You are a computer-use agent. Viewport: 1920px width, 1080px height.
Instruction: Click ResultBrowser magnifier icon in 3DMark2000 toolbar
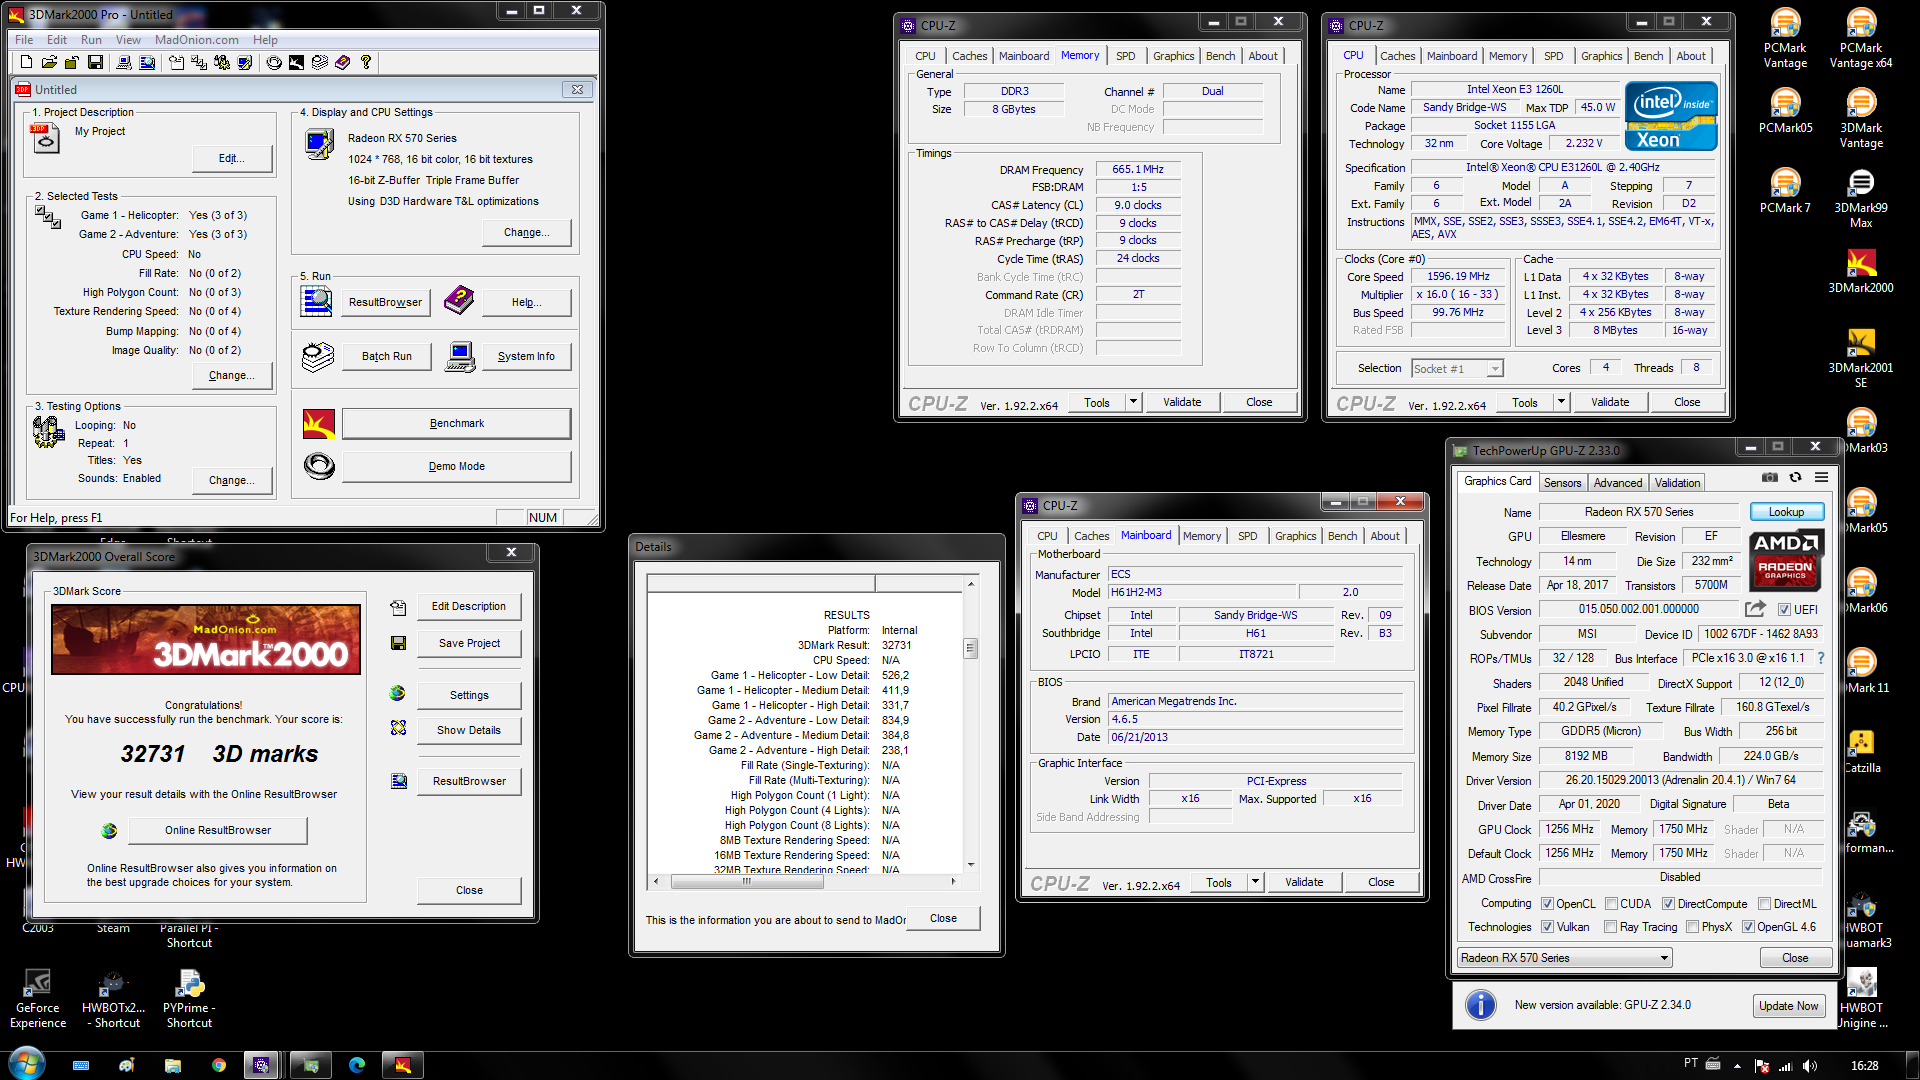coord(147,62)
